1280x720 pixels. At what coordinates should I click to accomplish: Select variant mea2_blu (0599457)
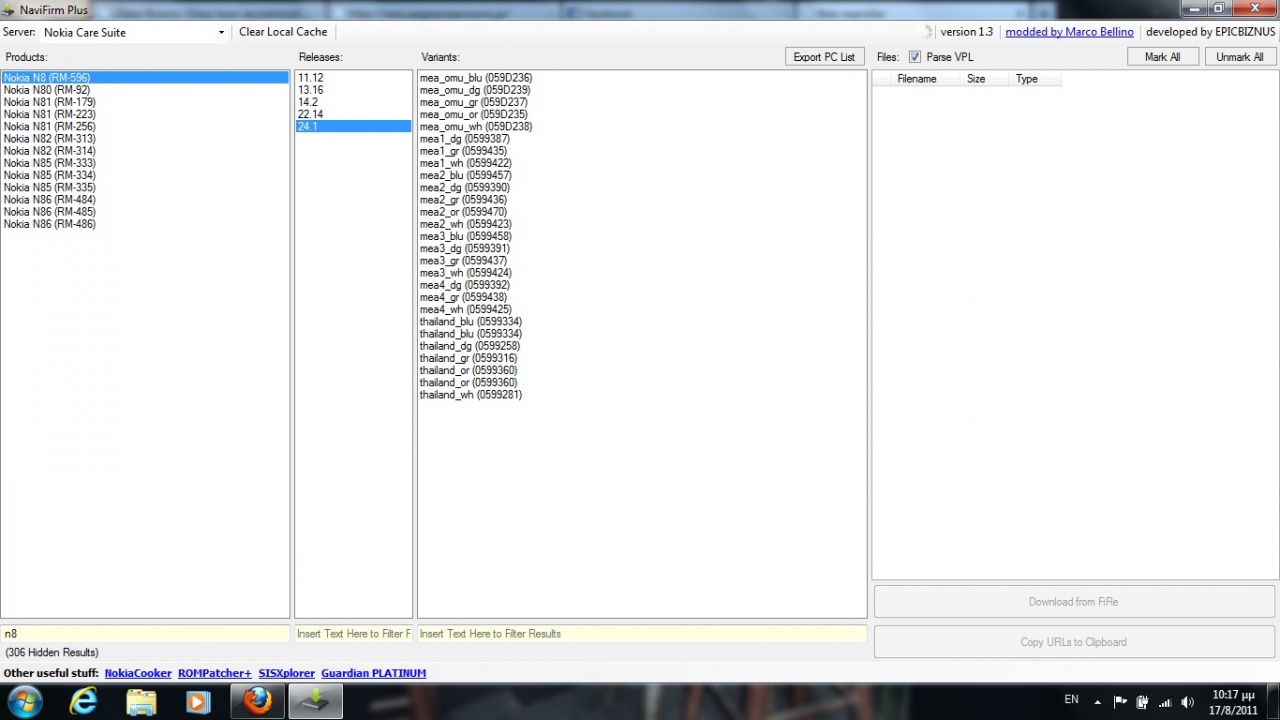pyautogui.click(x=642, y=175)
